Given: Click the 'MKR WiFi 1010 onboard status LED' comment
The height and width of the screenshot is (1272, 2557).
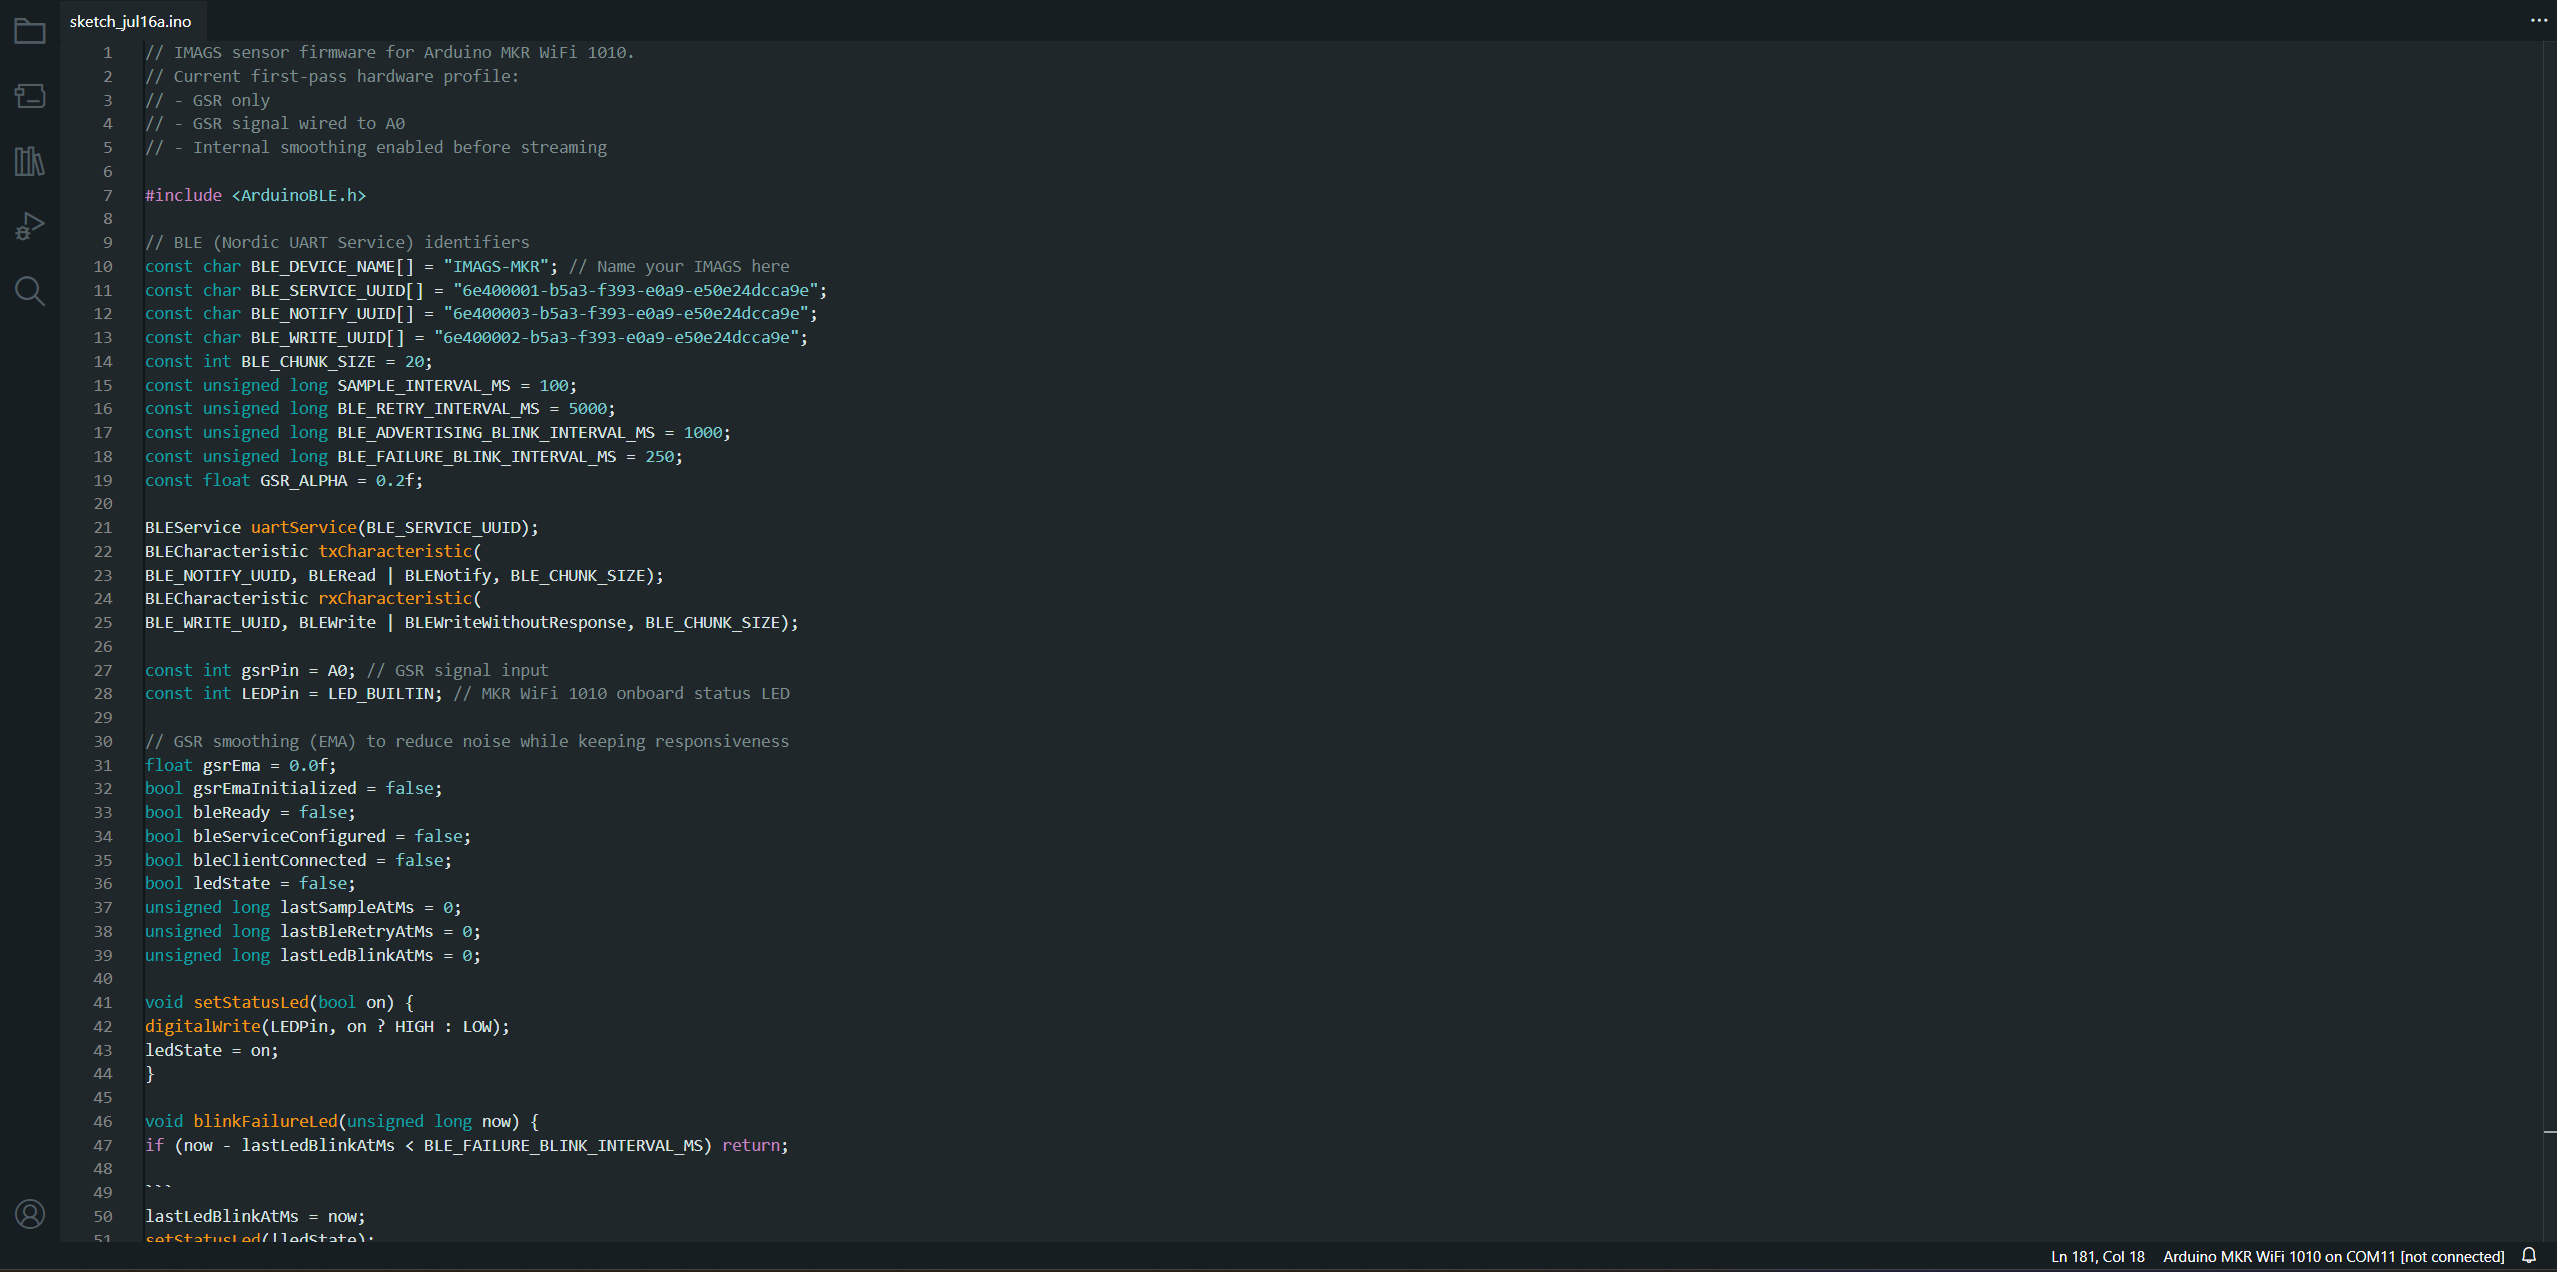Looking at the screenshot, I should pos(621,693).
